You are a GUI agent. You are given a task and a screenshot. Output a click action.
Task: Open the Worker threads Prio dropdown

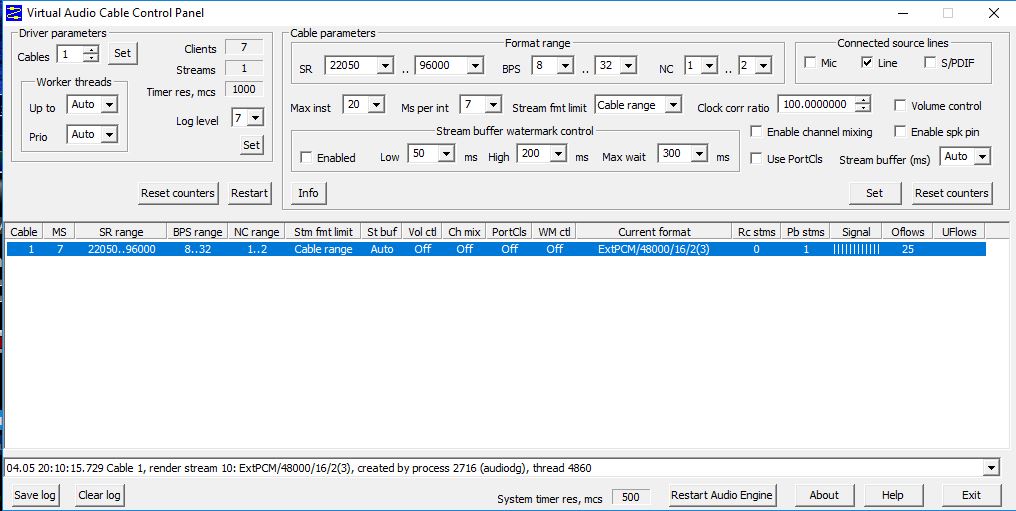pos(110,135)
